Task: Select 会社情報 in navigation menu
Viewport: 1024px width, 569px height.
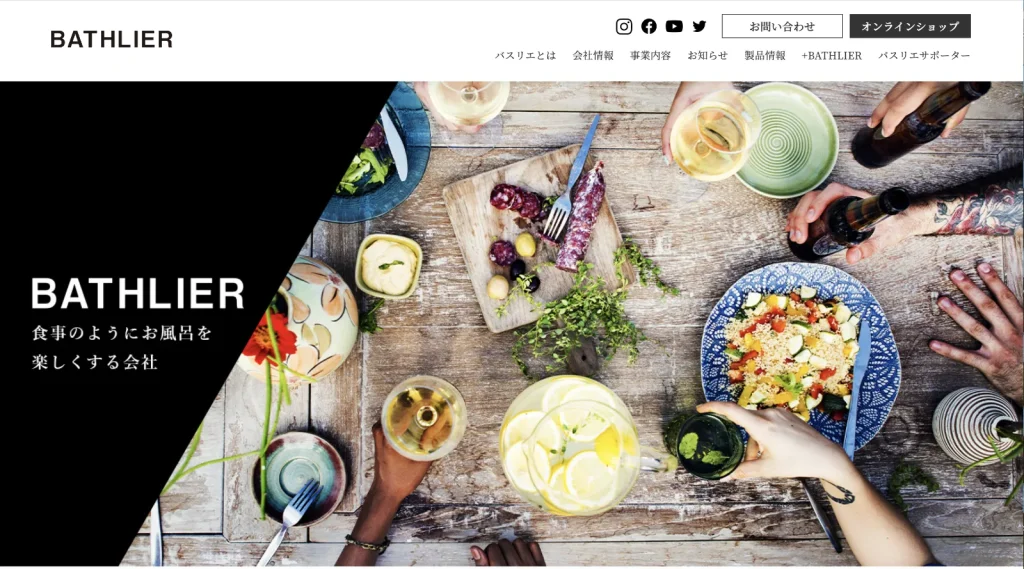Action: click(x=593, y=56)
